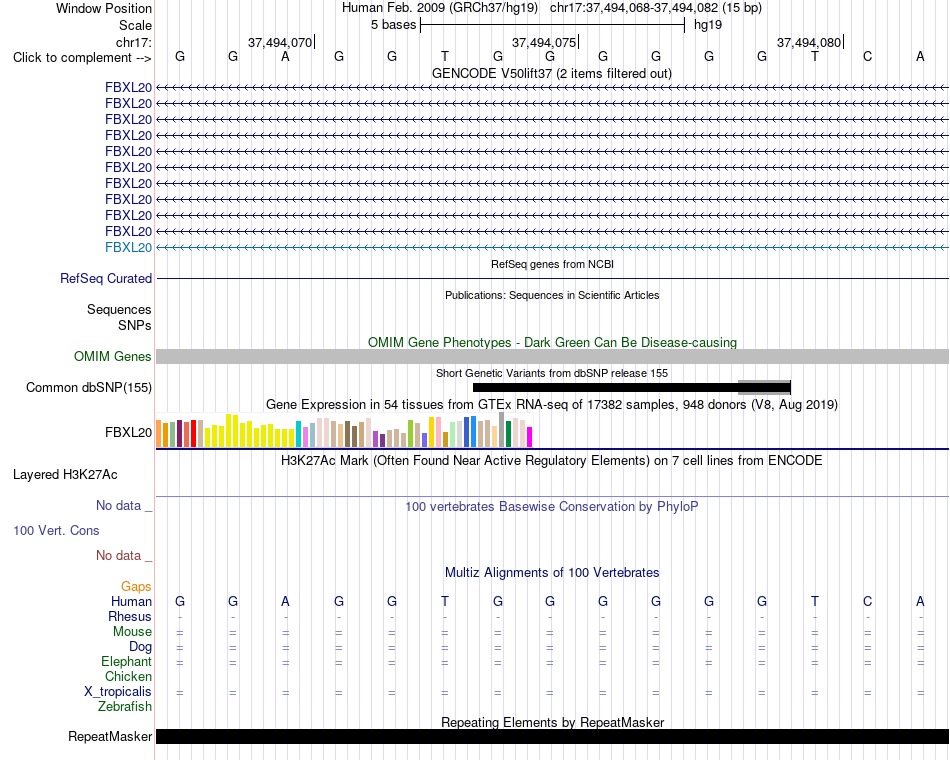Open the RefSeq Curated track label

pyautogui.click(x=105, y=278)
